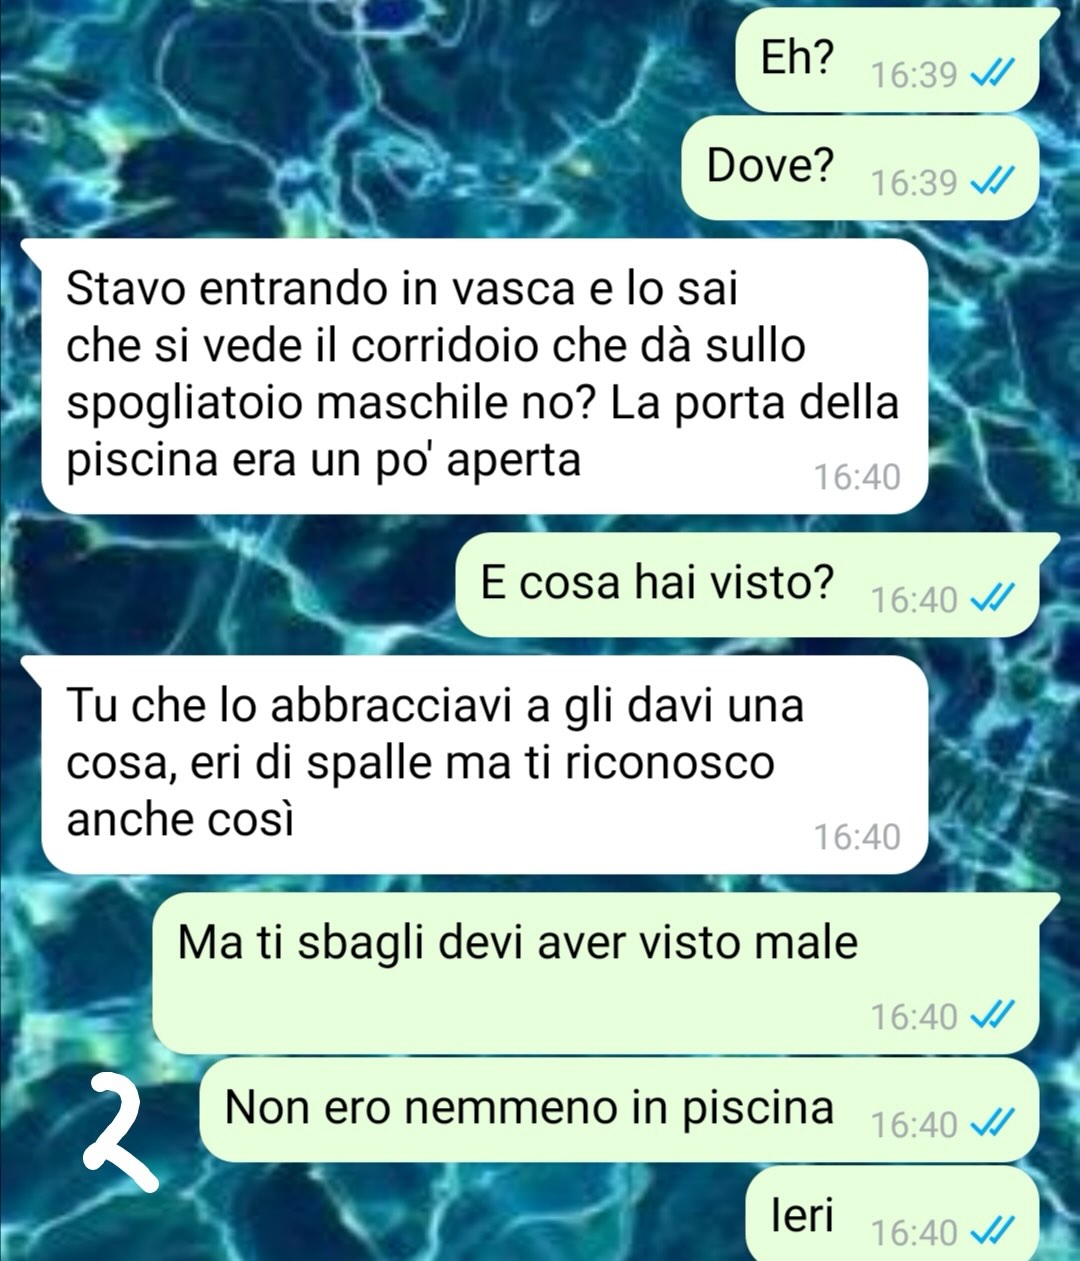Tap the white handwritten number 2 annotation
Image resolution: width=1080 pixels, height=1261 pixels.
120,1132
